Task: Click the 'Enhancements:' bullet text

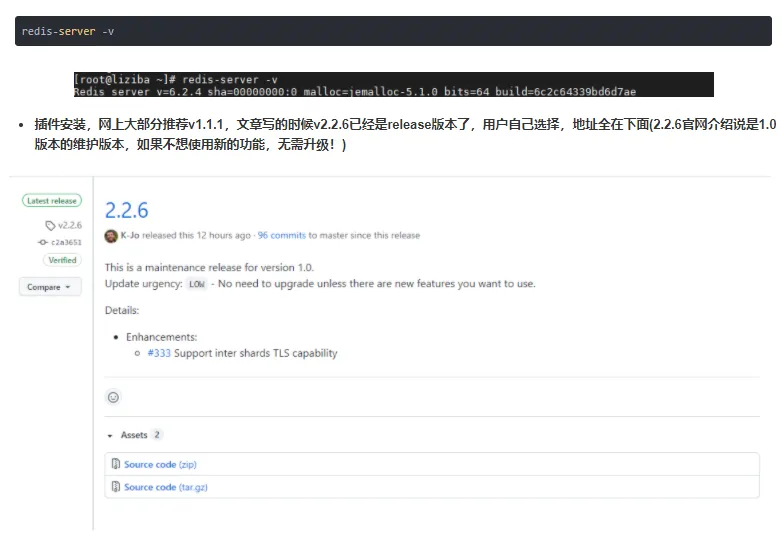Action: (162, 337)
